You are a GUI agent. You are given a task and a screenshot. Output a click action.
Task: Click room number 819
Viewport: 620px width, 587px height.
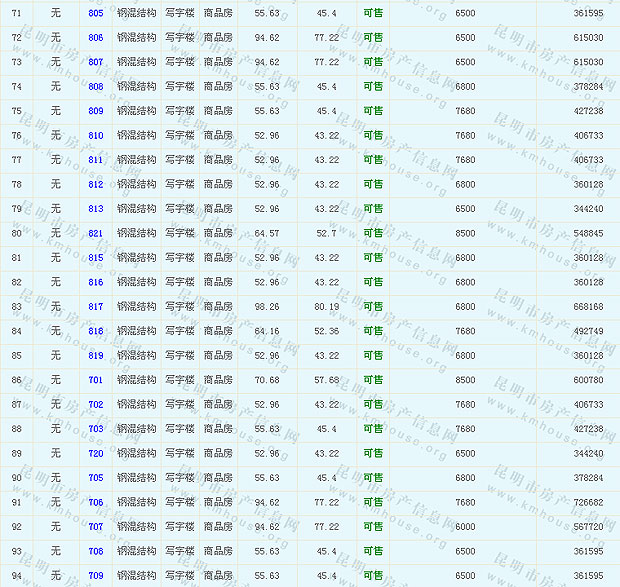96,355
